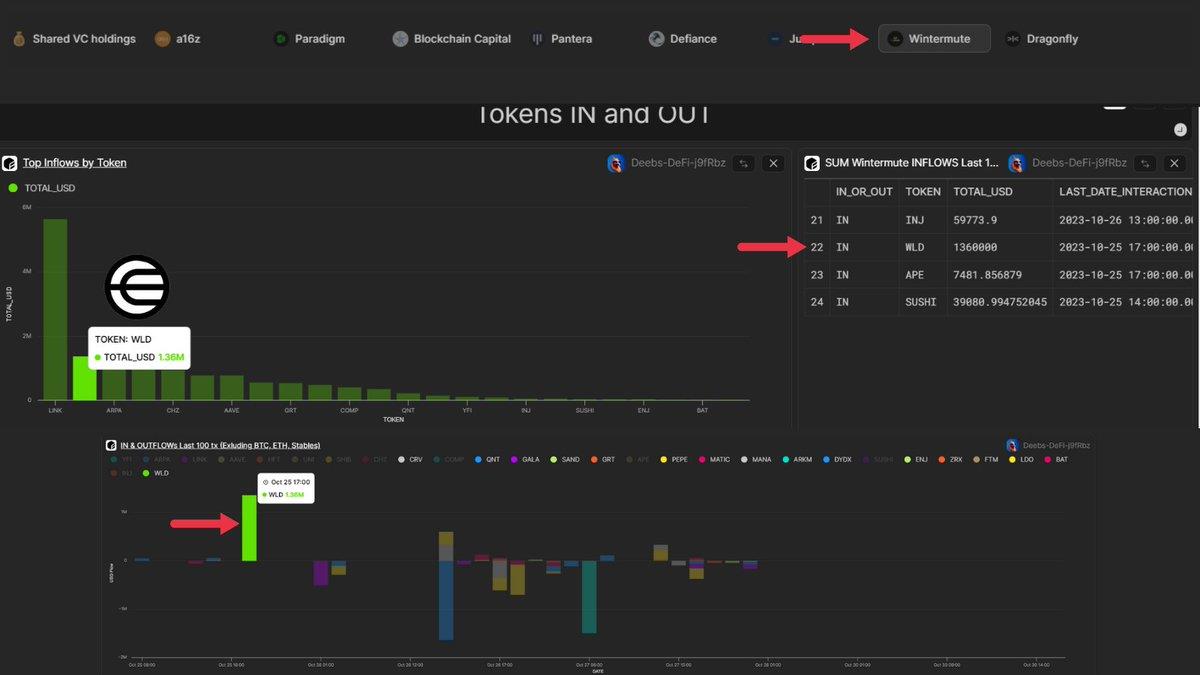
Task: Click the 7481.856879 TOTAL_USD value
Action: pos(988,275)
